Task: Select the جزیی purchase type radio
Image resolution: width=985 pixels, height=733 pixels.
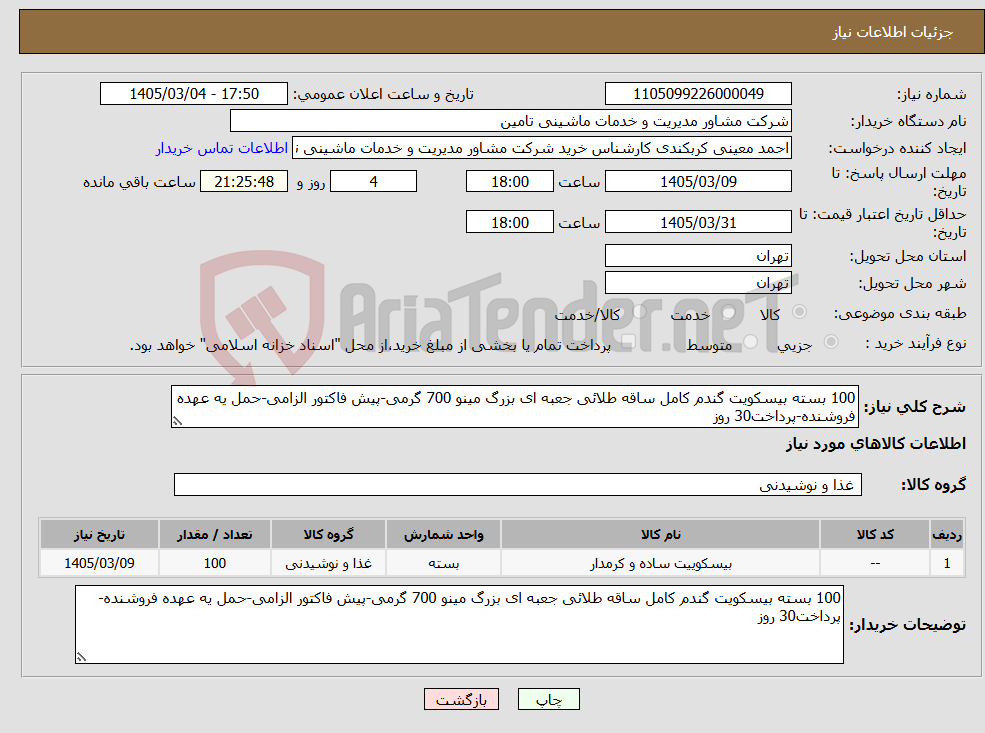Action: [x=830, y=342]
